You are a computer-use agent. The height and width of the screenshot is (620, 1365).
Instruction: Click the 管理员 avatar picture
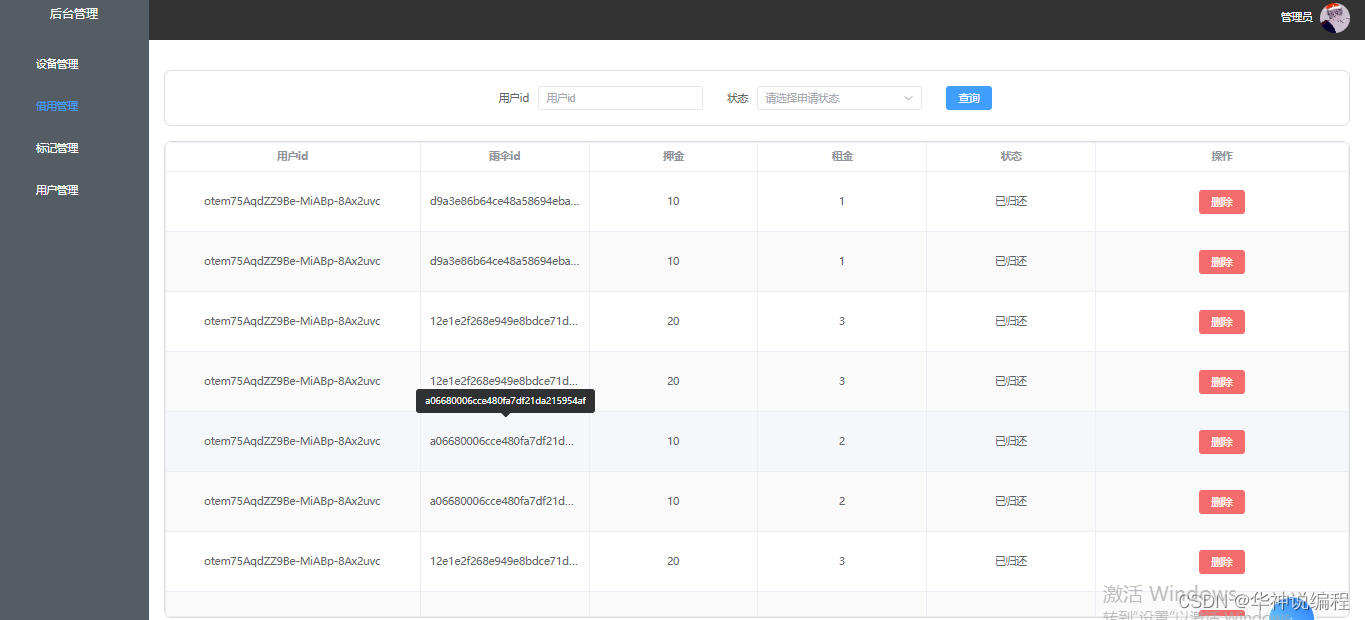coord(1334,18)
